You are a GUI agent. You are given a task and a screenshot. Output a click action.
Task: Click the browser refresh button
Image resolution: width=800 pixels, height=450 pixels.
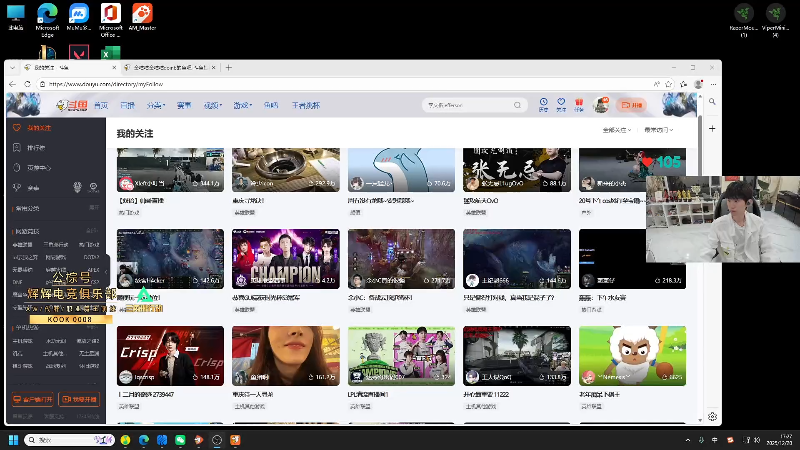pos(30,84)
